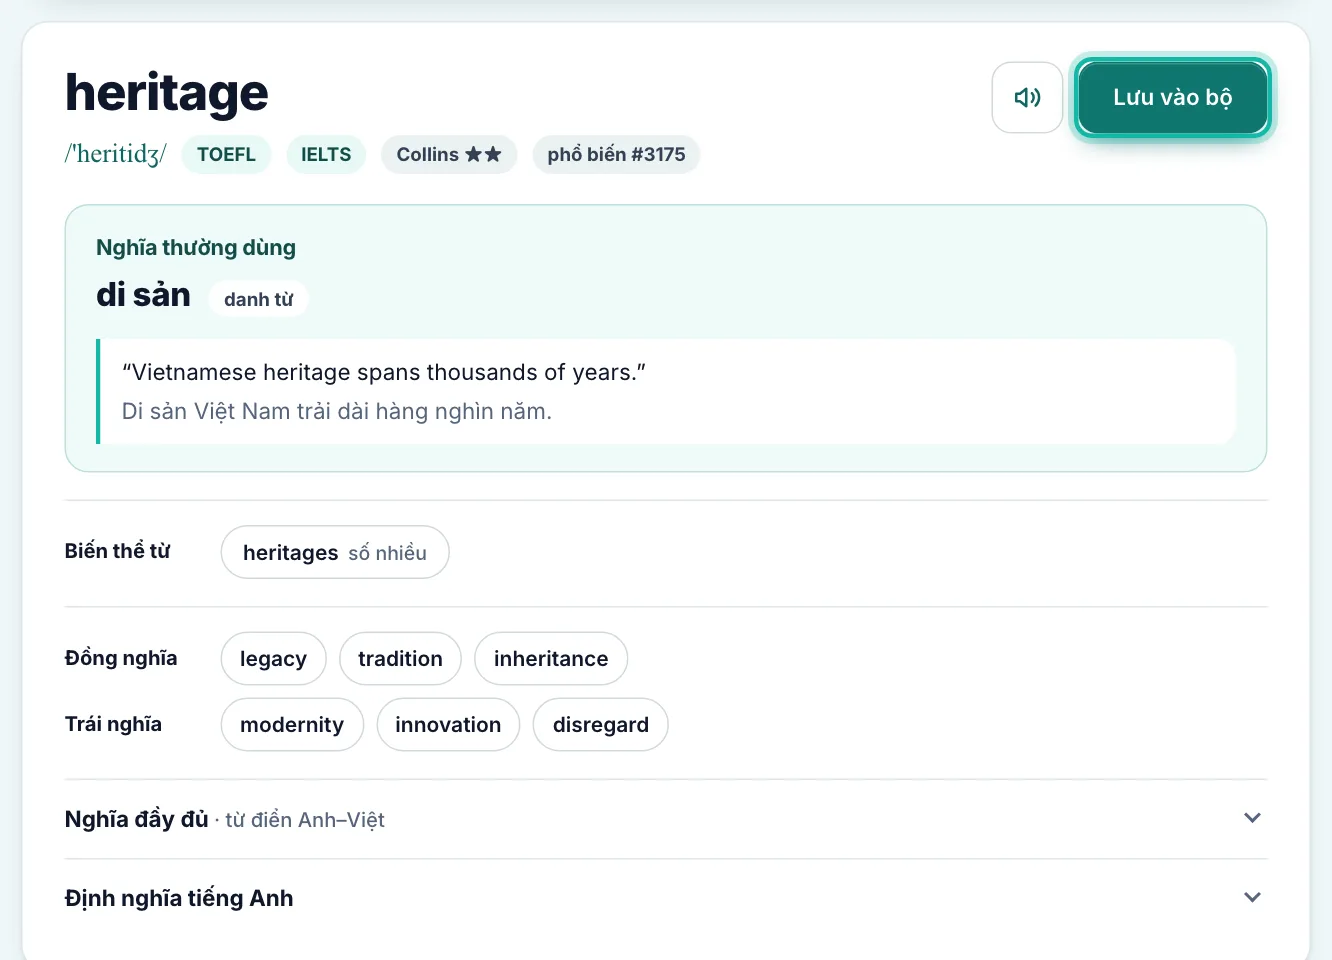Expand the Định nghĩa tiếng Anh section
This screenshot has width=1332, height=960.
click(666, 898)
